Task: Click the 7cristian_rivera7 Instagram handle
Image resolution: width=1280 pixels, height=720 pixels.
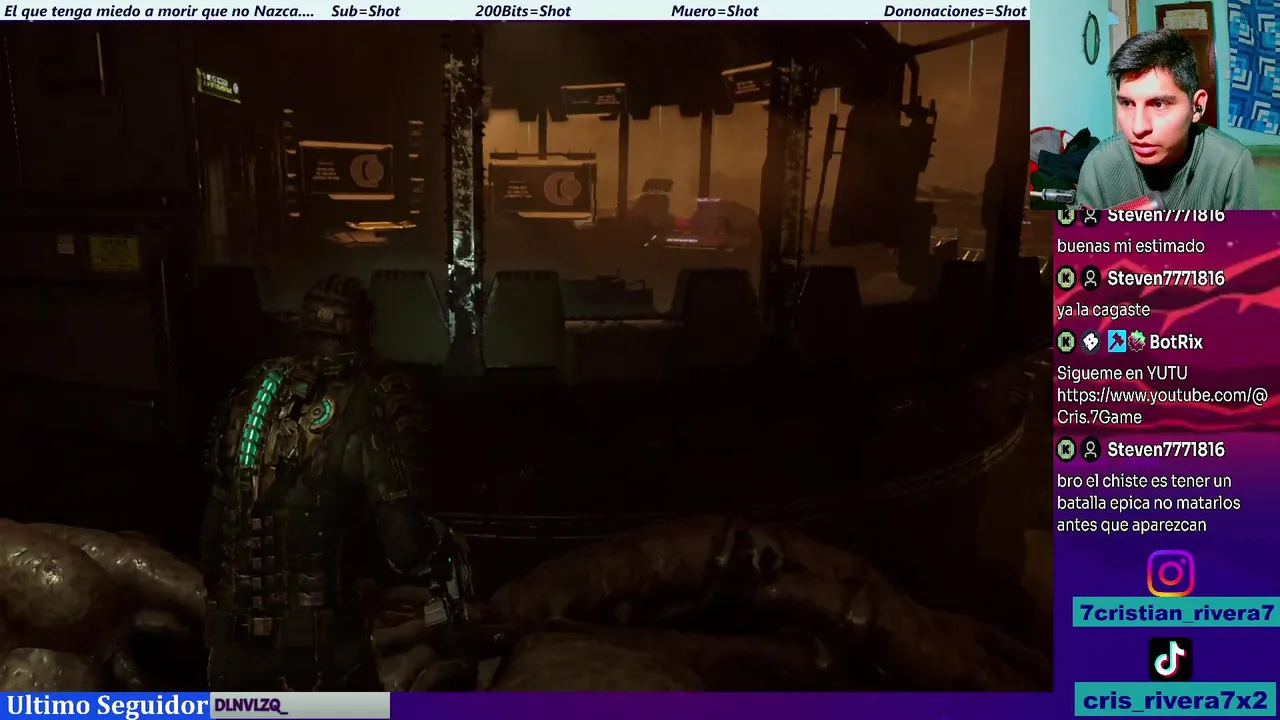Action: click(x=1176, y=613)
